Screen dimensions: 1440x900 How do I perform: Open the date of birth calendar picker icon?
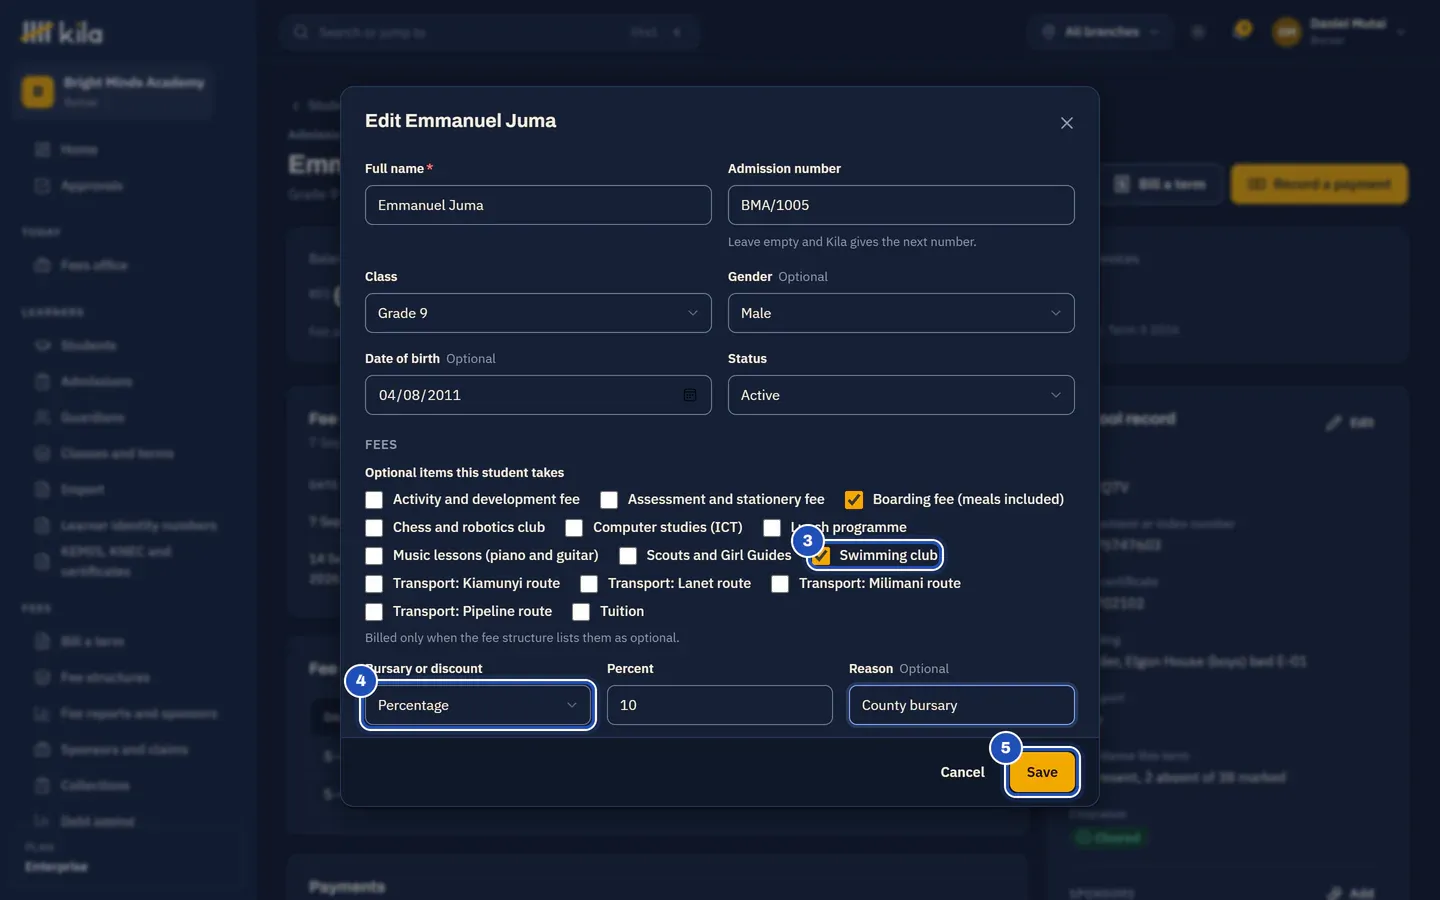(x=690, y=395)
